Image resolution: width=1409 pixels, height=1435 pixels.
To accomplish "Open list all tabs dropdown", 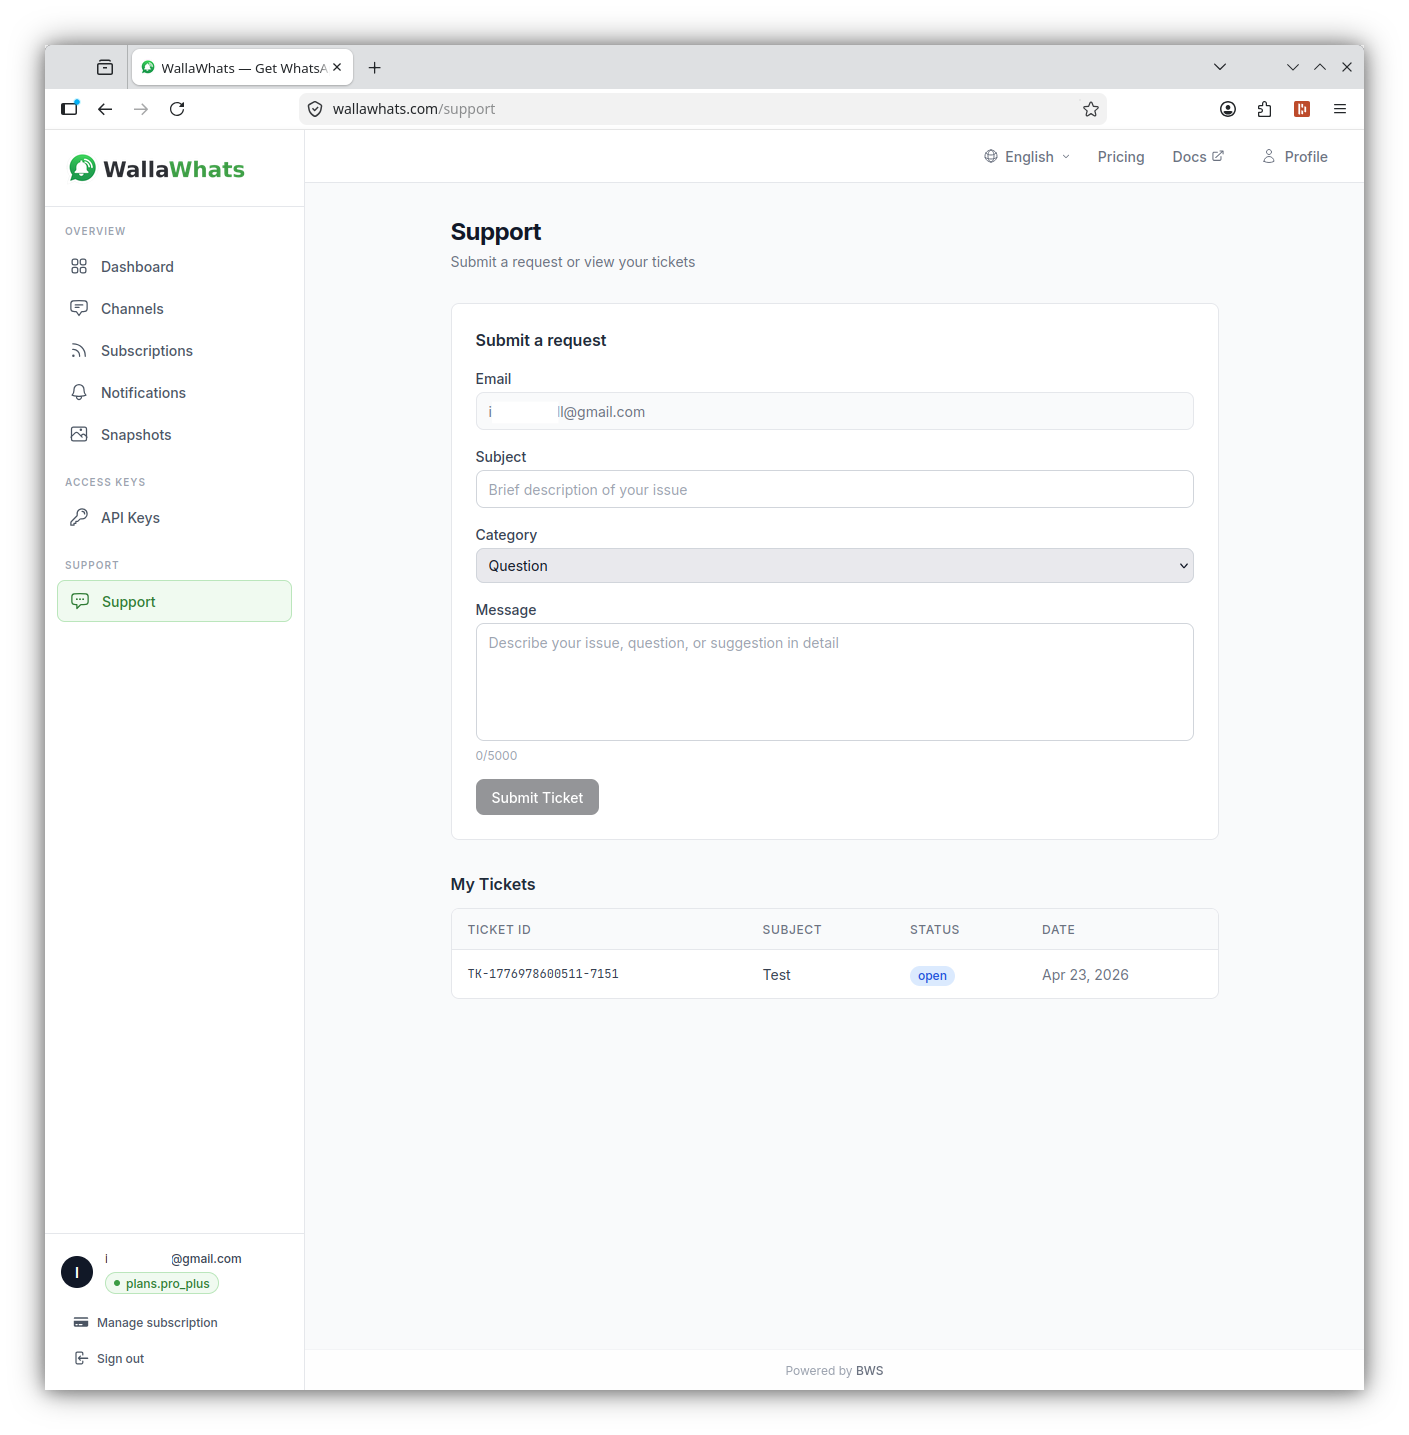I will click(x=1220, y=67).
